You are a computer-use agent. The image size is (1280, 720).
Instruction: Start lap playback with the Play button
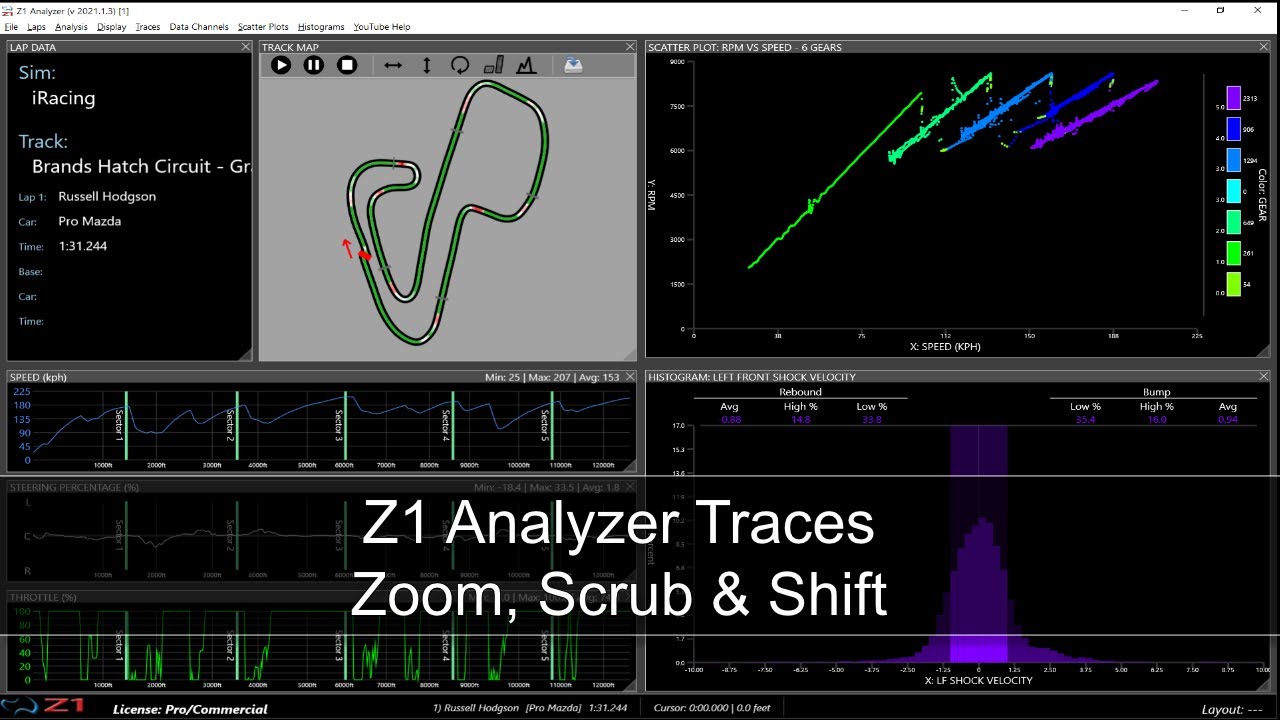[281, 65]
